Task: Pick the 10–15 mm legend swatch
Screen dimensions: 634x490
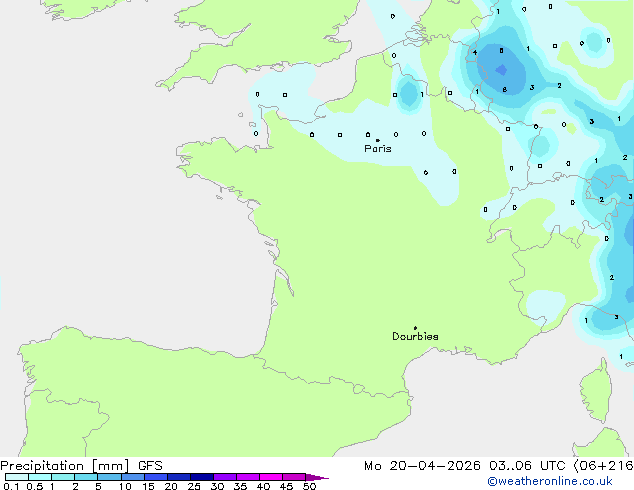Action: point(133,477)
